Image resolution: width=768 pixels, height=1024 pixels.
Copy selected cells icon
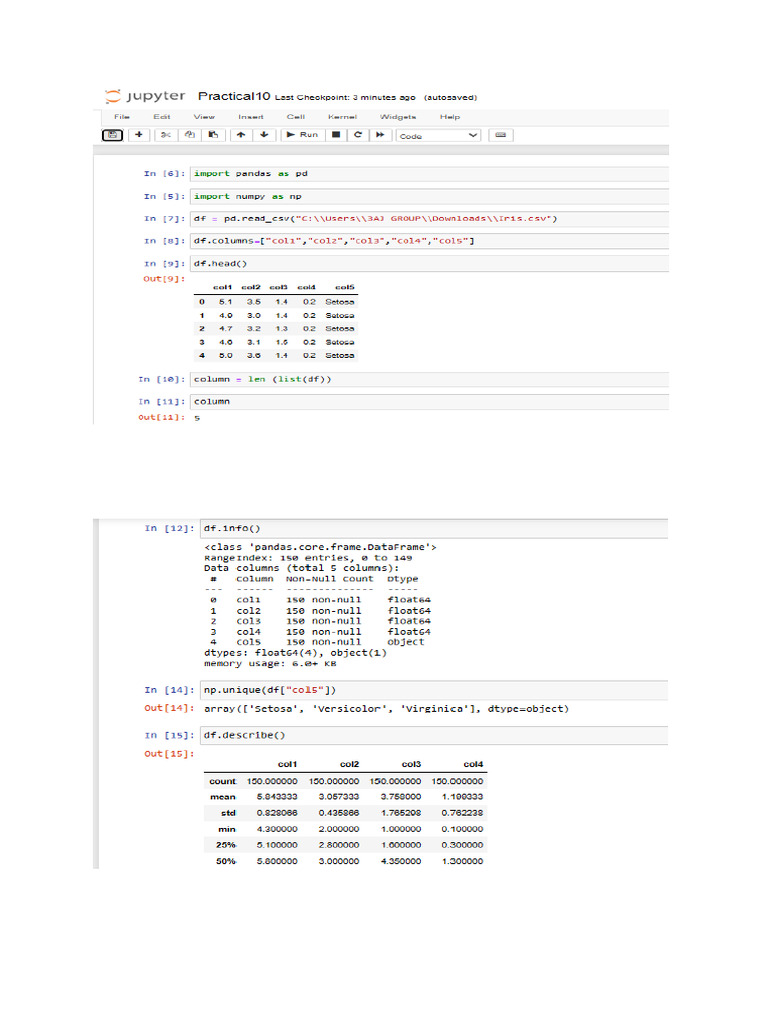(x=189, y=135)
